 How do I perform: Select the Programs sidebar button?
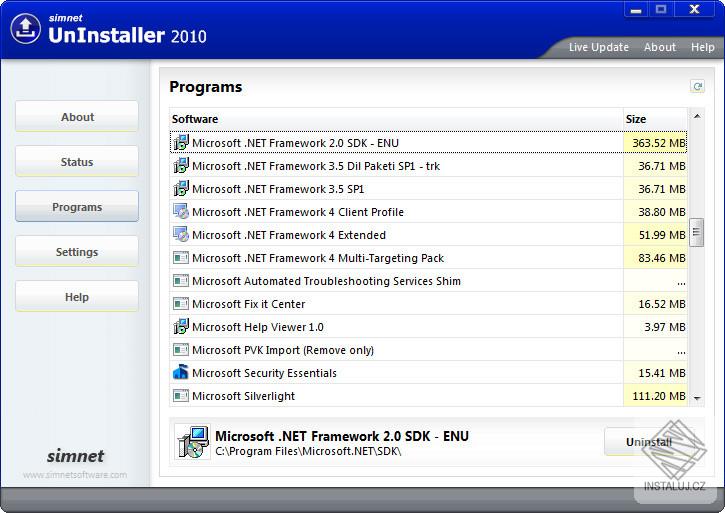(x=77, y=206)
